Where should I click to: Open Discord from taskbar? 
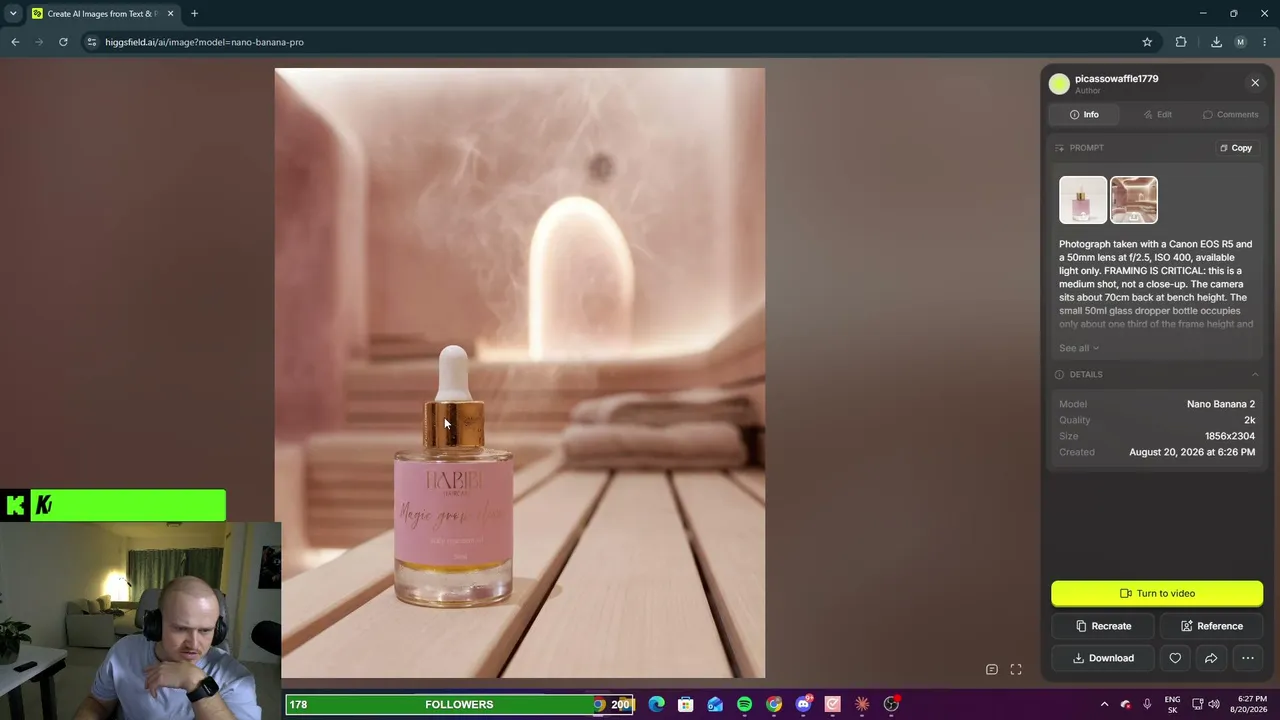point(803,704)
